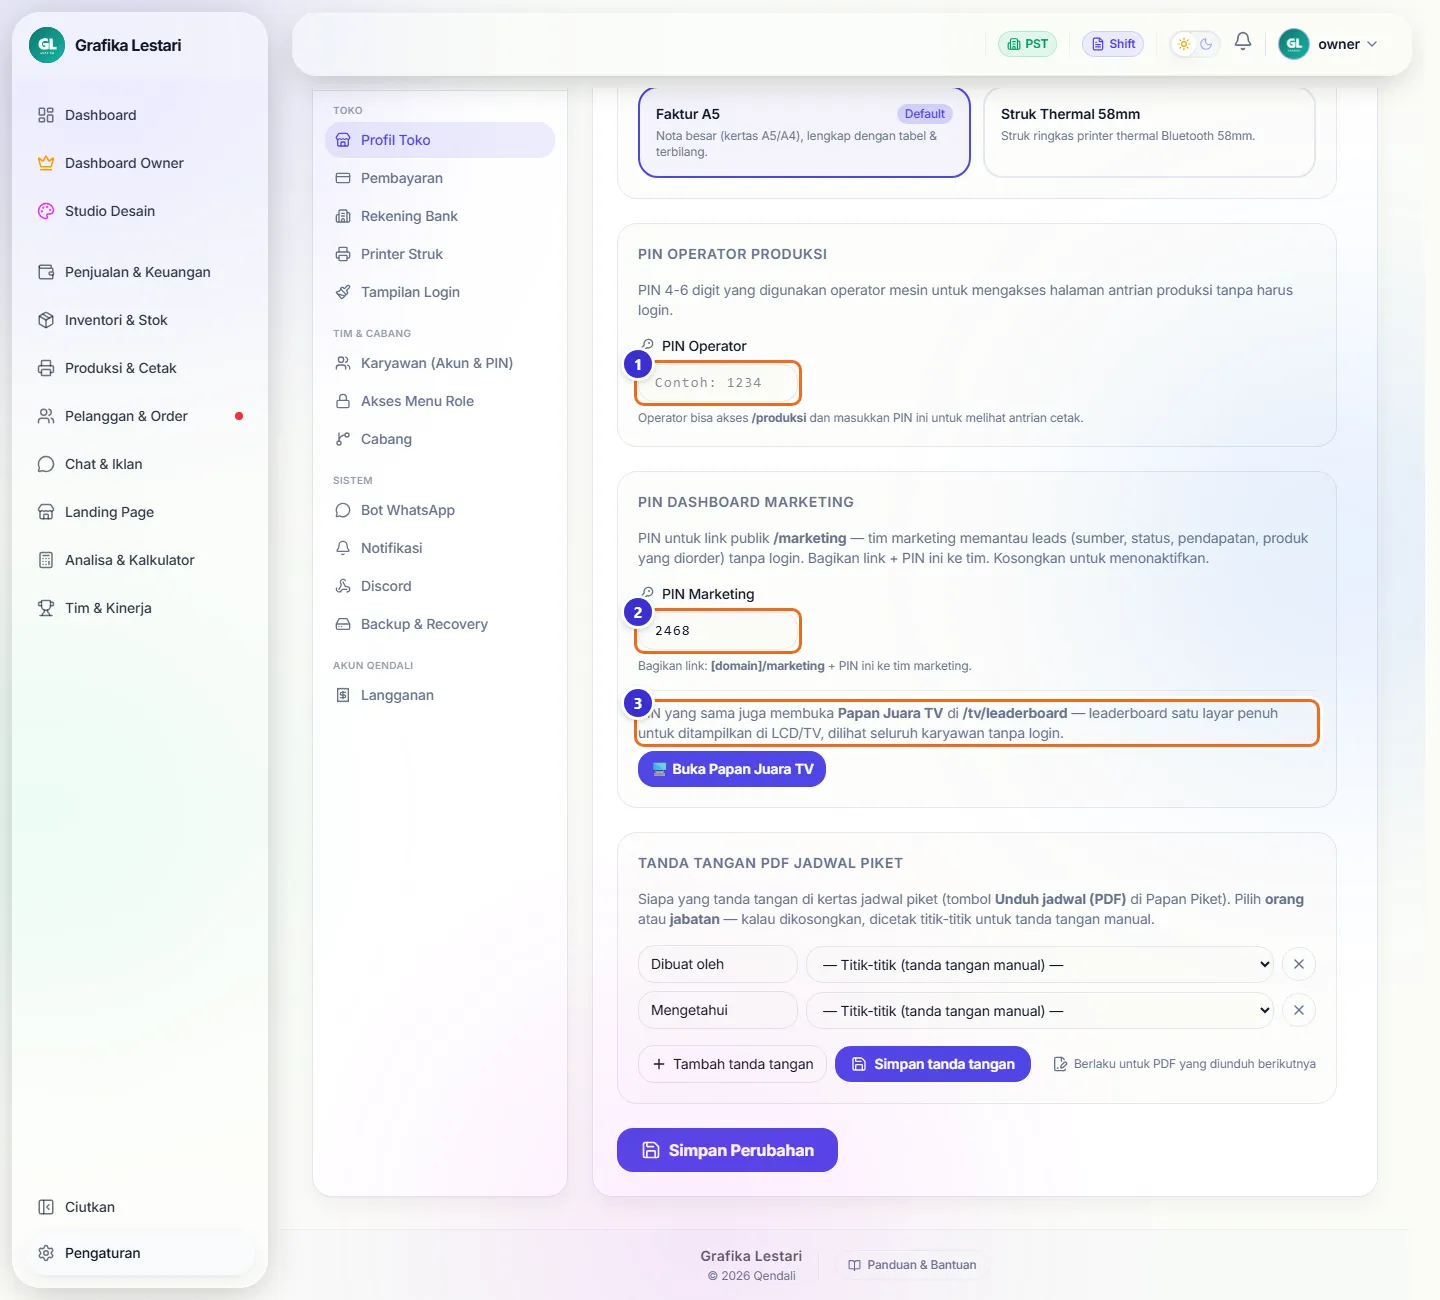Focus the PIN Marketing input field

point(718,631)
